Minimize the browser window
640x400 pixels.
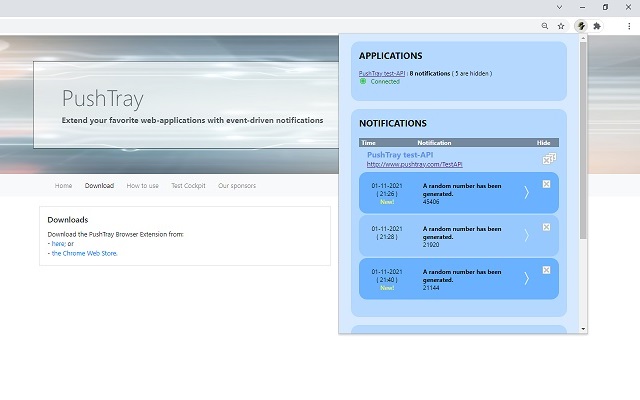(582, 7)
